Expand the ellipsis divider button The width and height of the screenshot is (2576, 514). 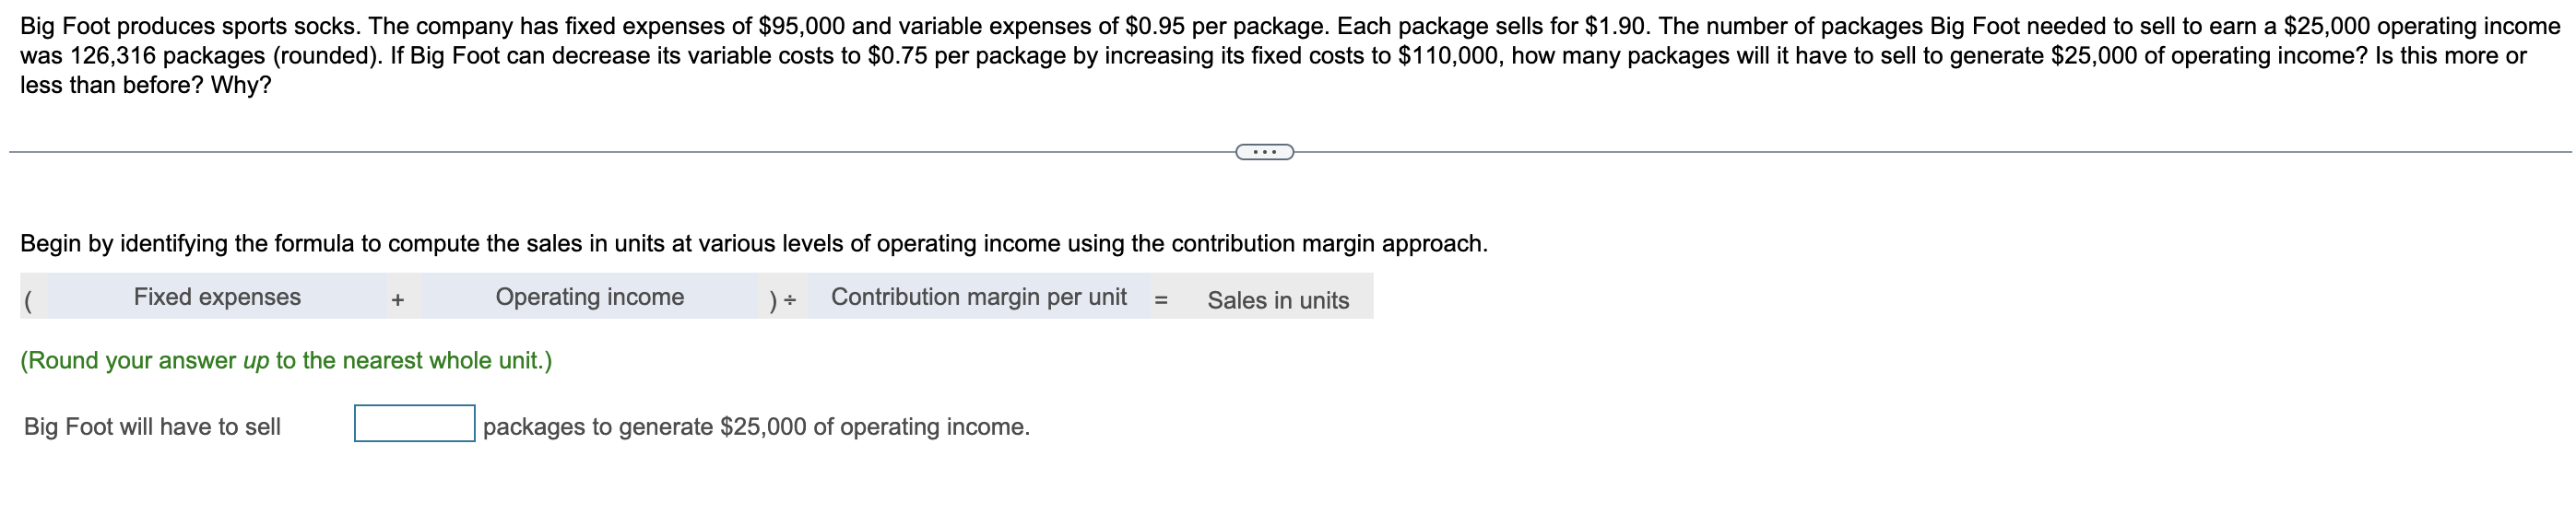point(1264,152)
